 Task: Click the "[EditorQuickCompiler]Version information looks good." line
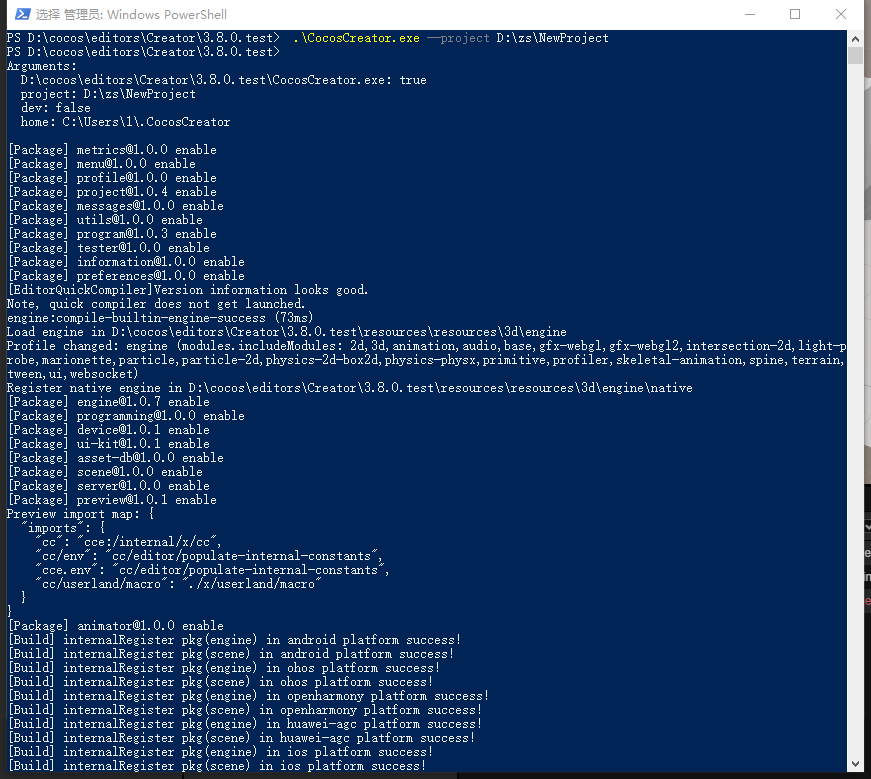(x=188, y=290)
